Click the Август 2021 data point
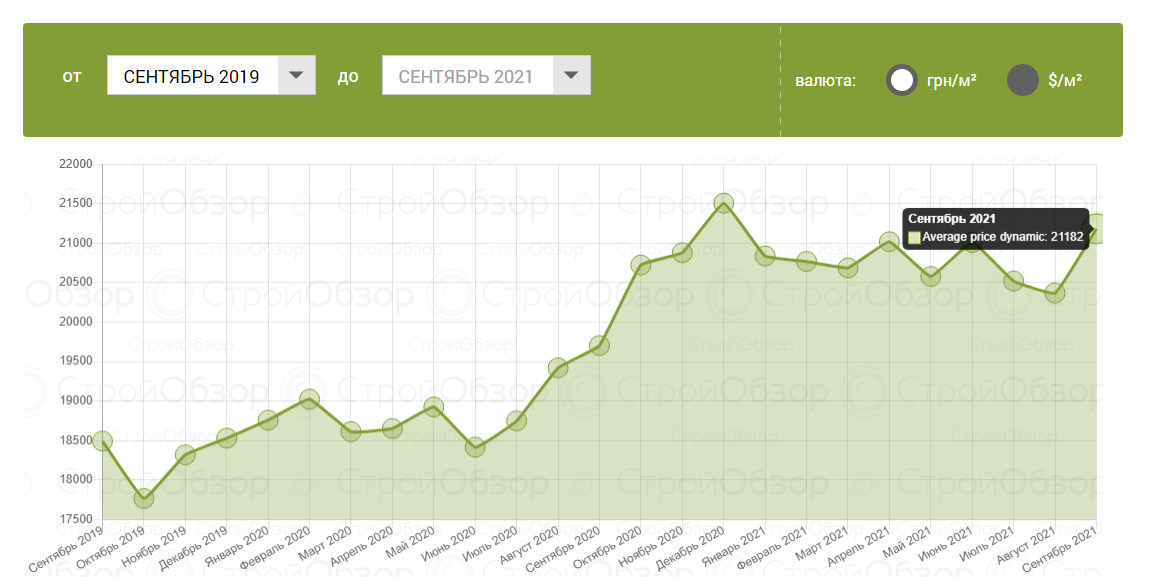This screenshot has width=1154, height=587. pyautogui.click(x=1055, y=293)
